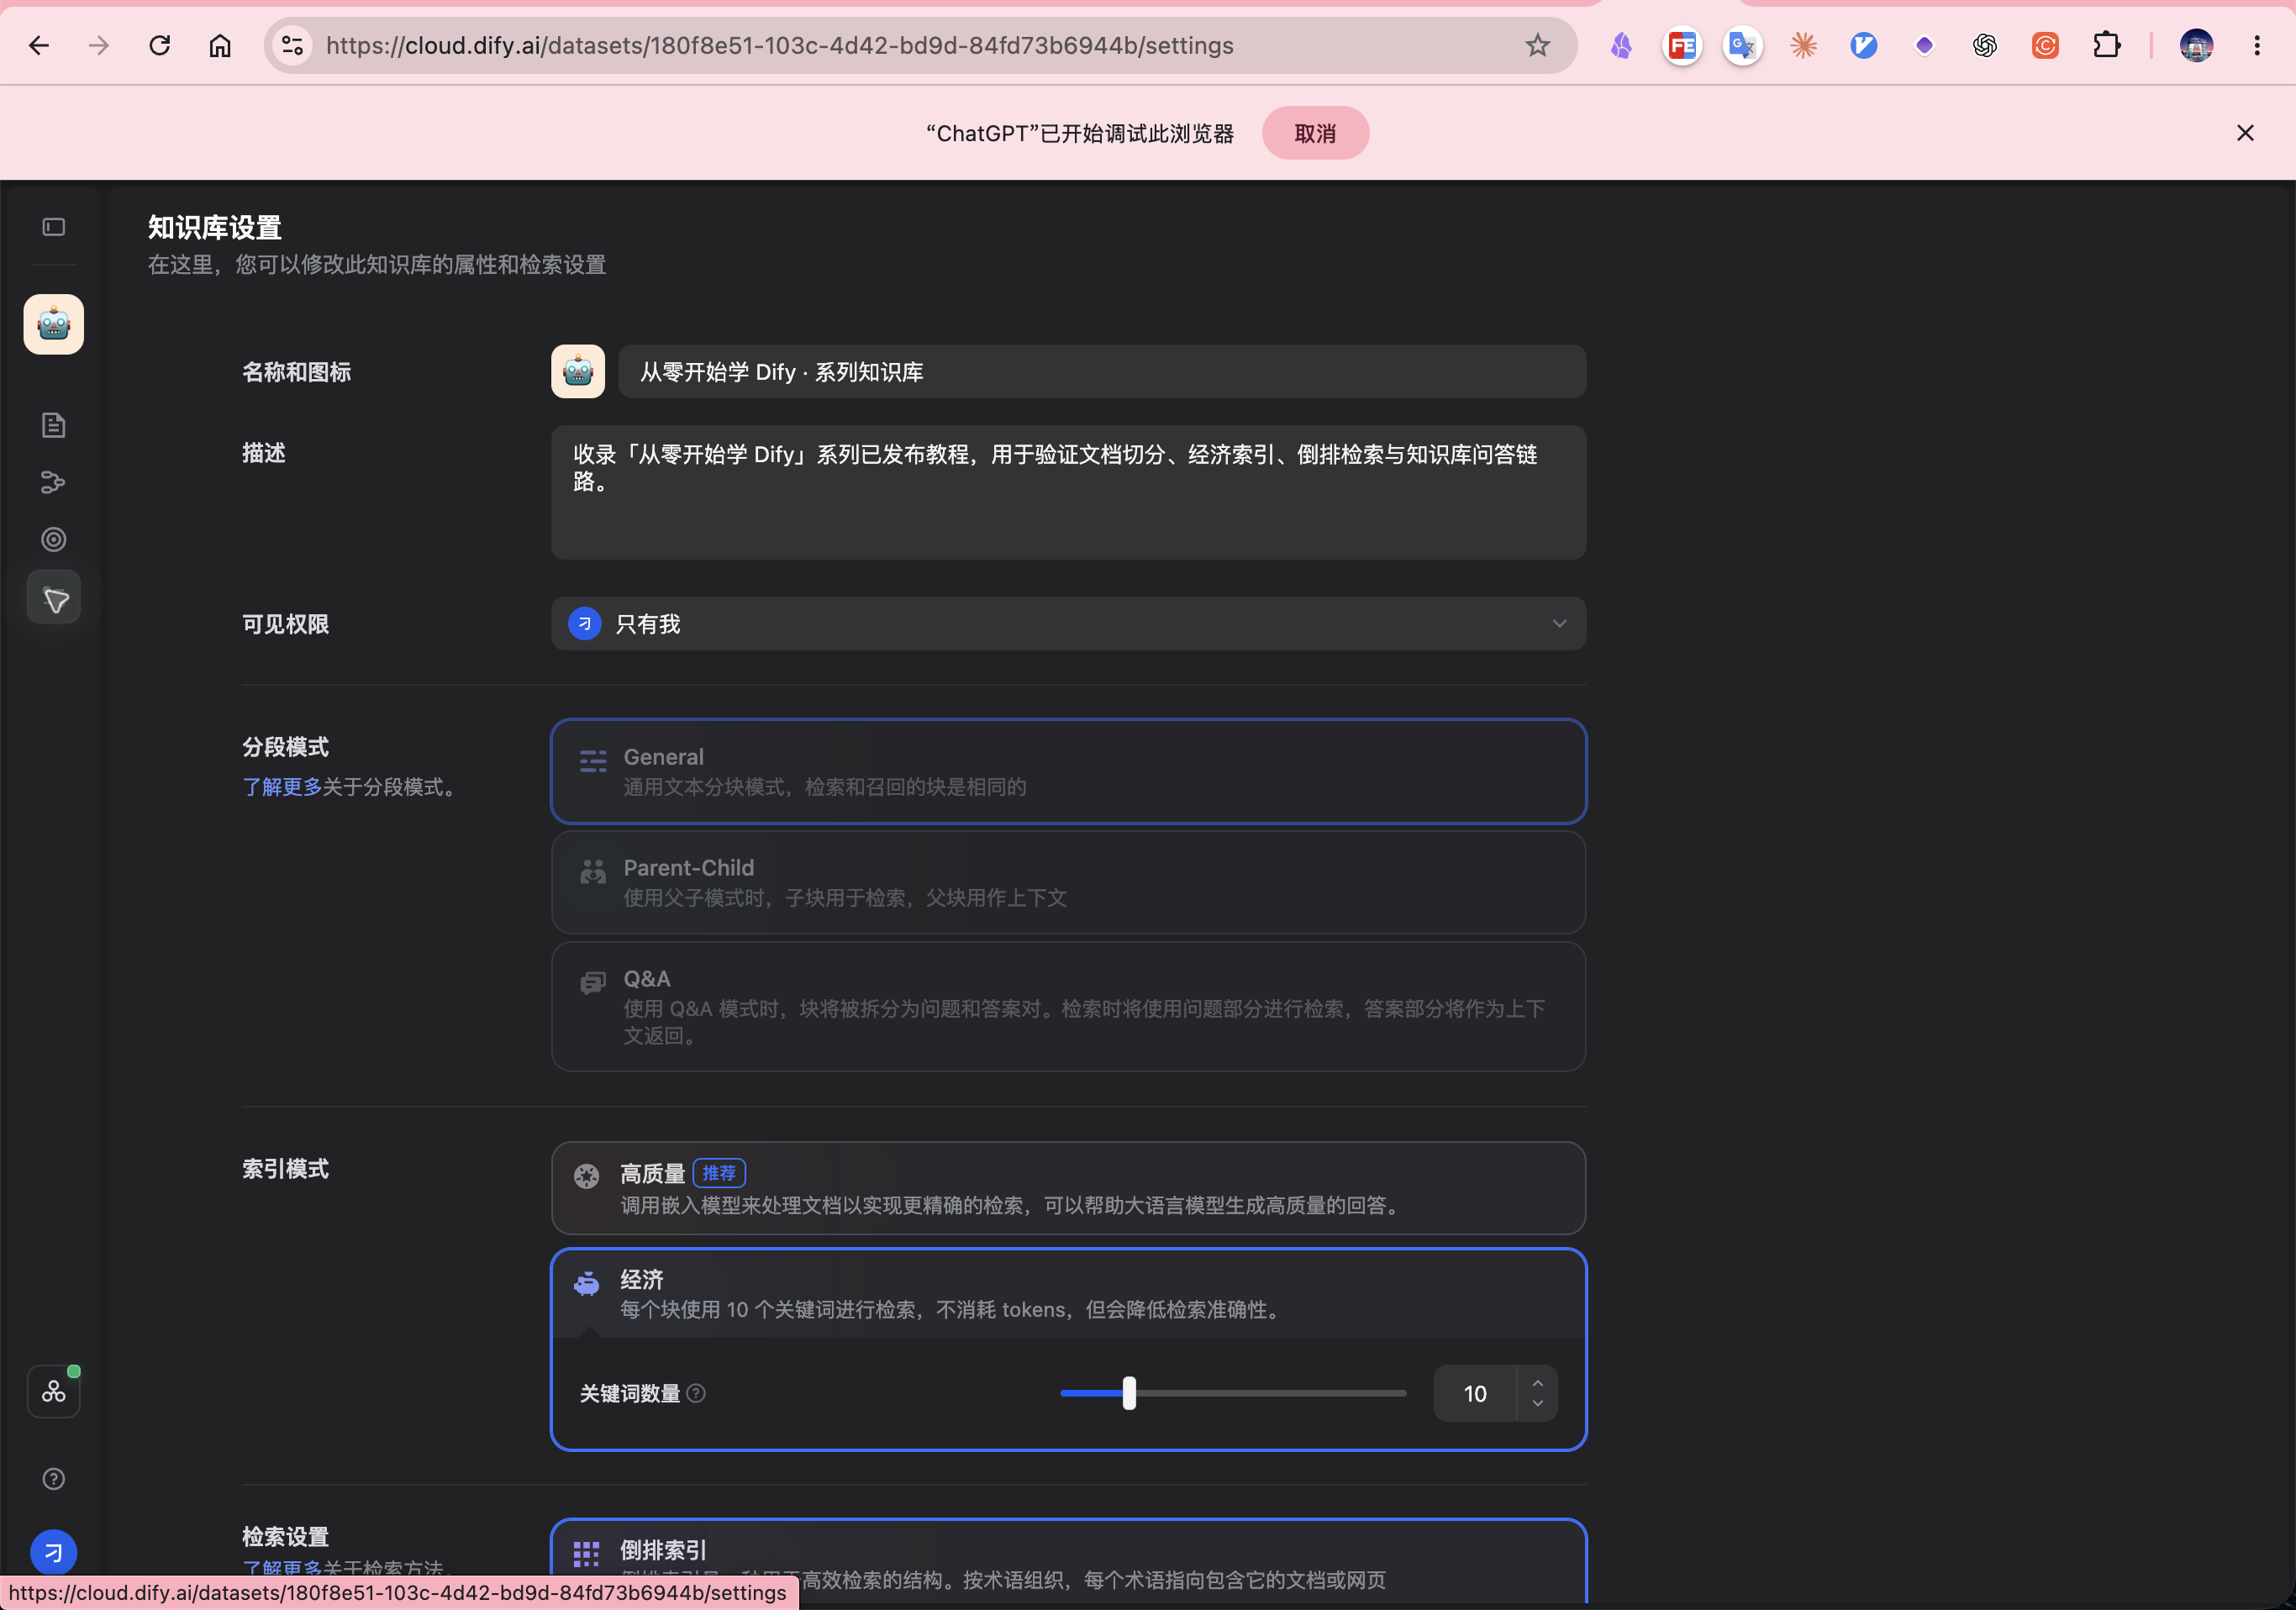Go back to previous page
The image size is (2296, 1610).
coord(39,45)
